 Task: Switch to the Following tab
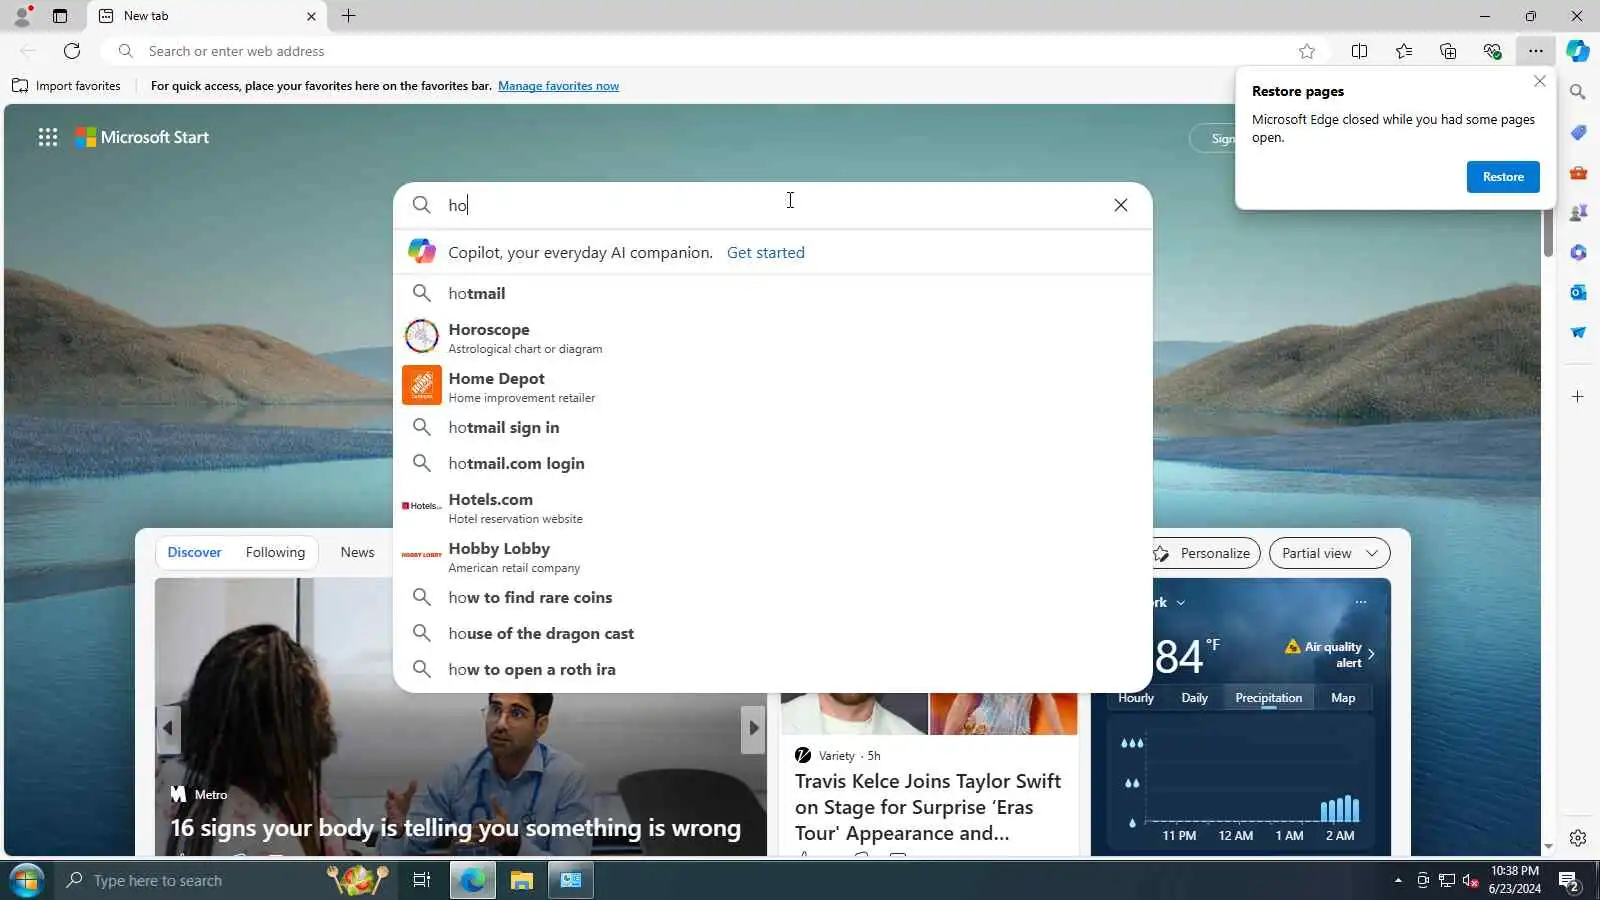[x=275, y=552]
